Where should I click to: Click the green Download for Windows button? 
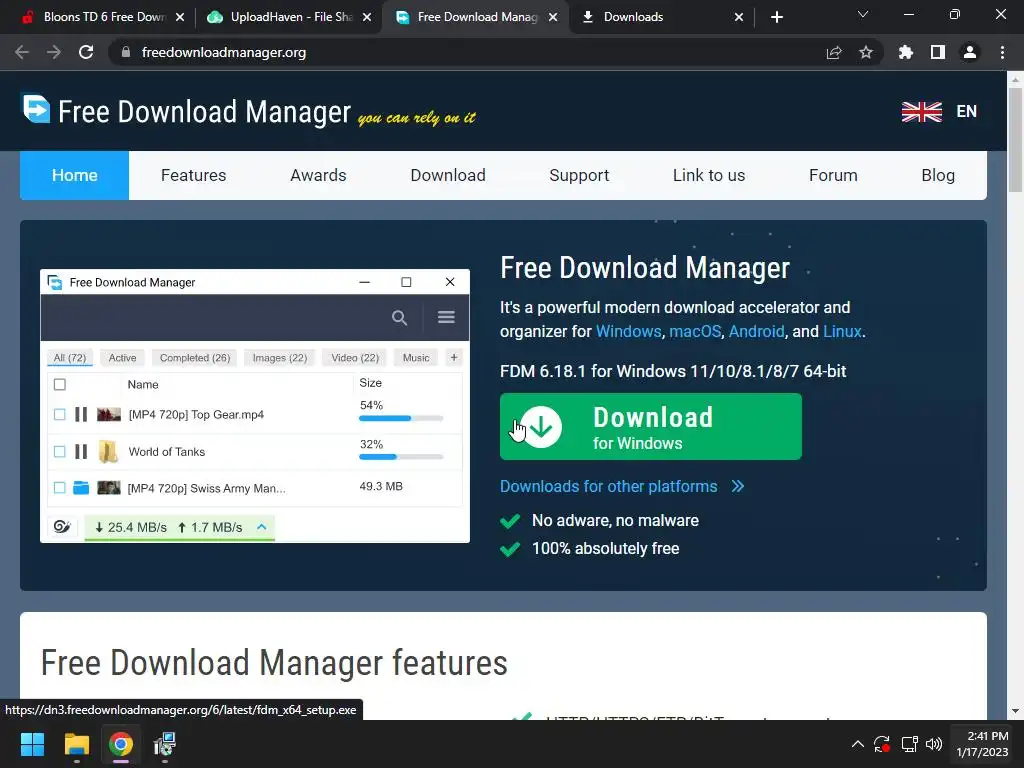(x=650, y=426)
